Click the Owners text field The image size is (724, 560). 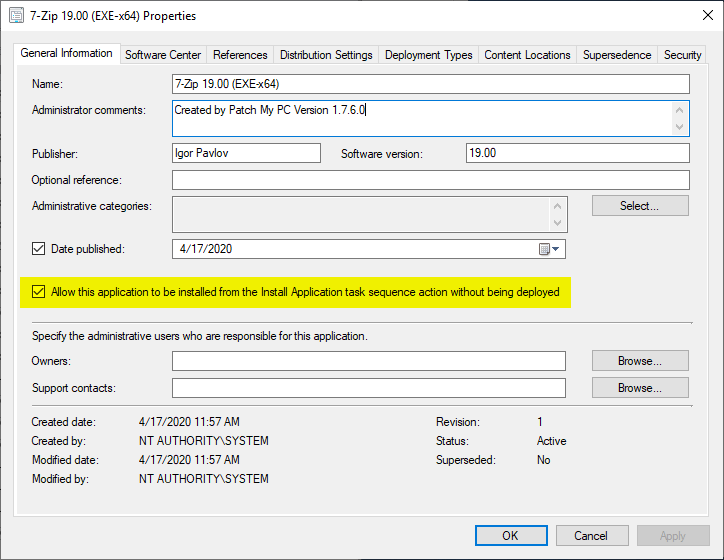tap(368, 361)
